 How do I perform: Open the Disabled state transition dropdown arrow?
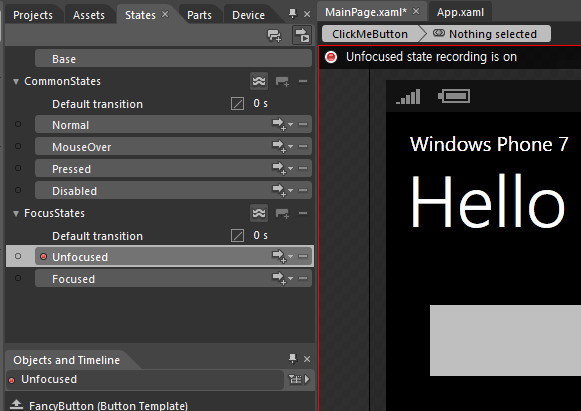(290, 190)
